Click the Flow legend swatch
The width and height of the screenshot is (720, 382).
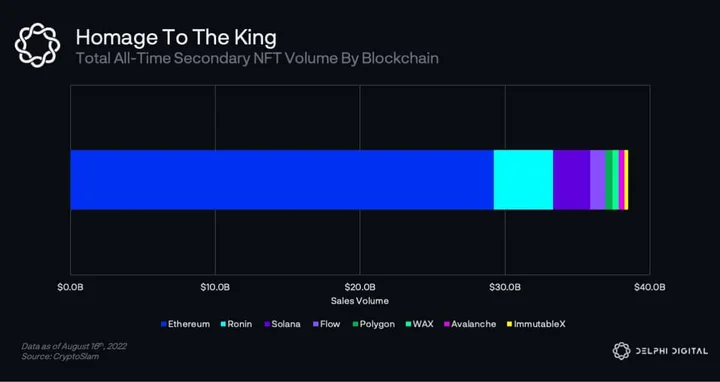coord(315,325)
